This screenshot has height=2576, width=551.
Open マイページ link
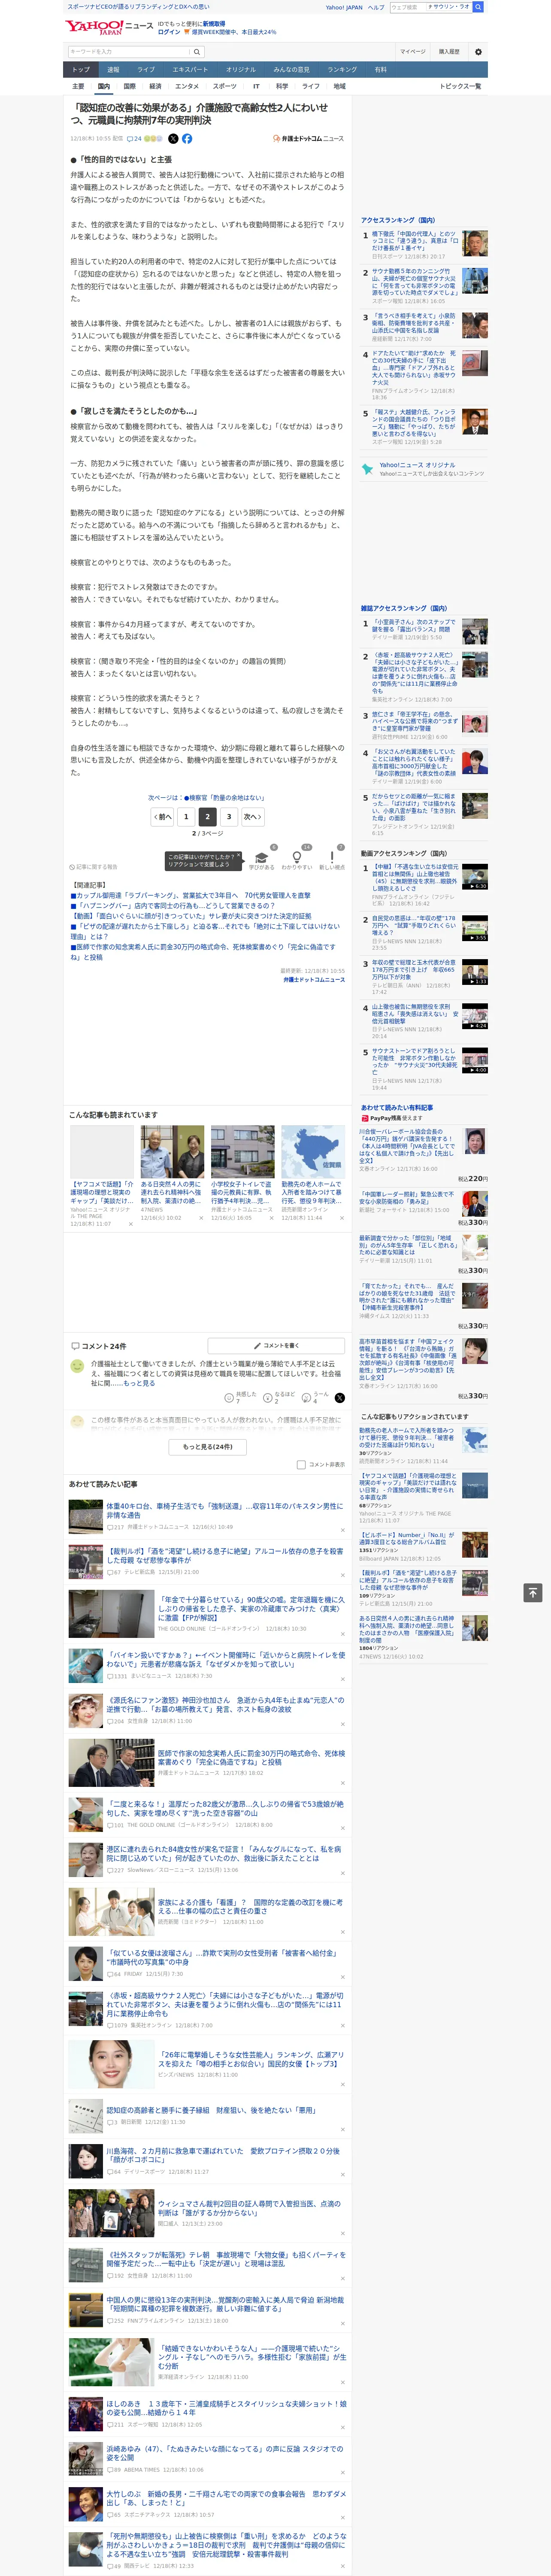(x=412, y=51)
